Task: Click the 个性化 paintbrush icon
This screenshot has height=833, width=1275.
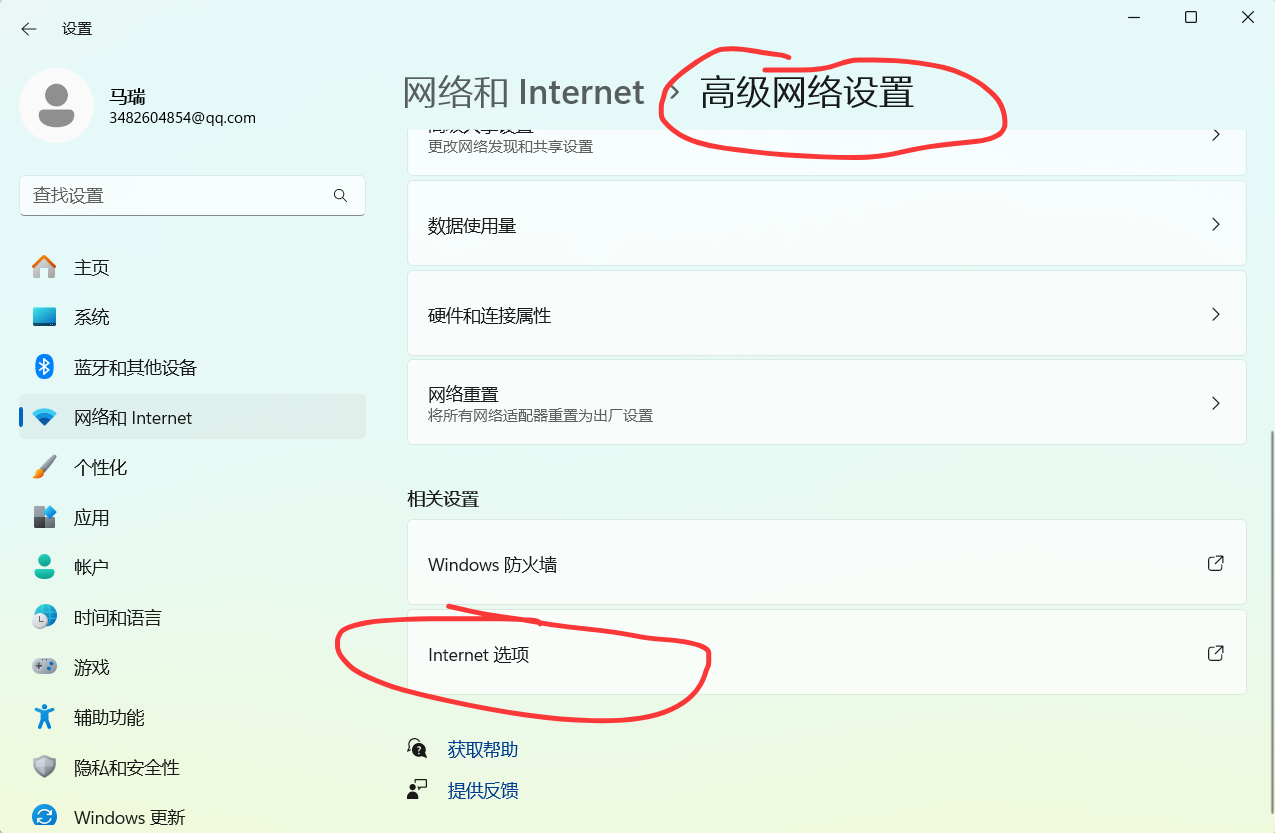Action: click(x=44, y=467)
